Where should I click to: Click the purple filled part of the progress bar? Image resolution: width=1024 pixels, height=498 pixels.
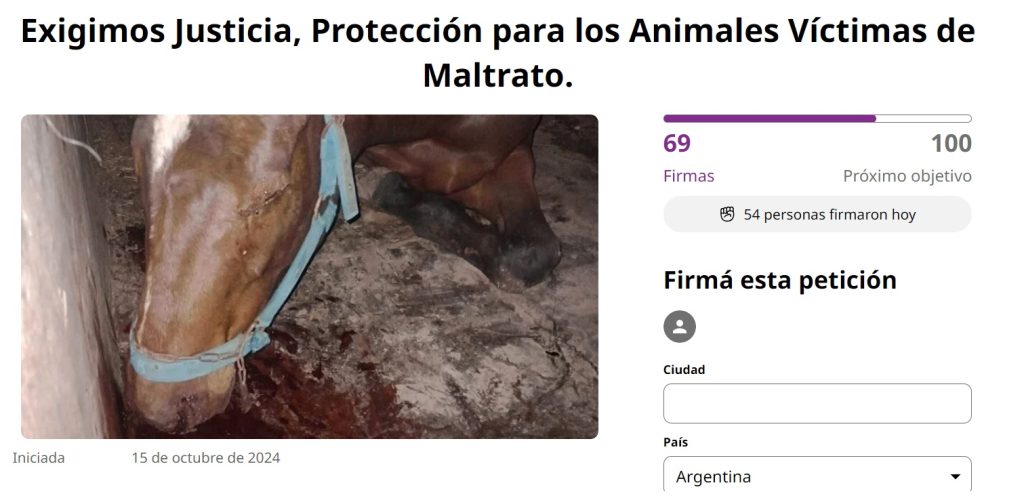tap(769, 119)
